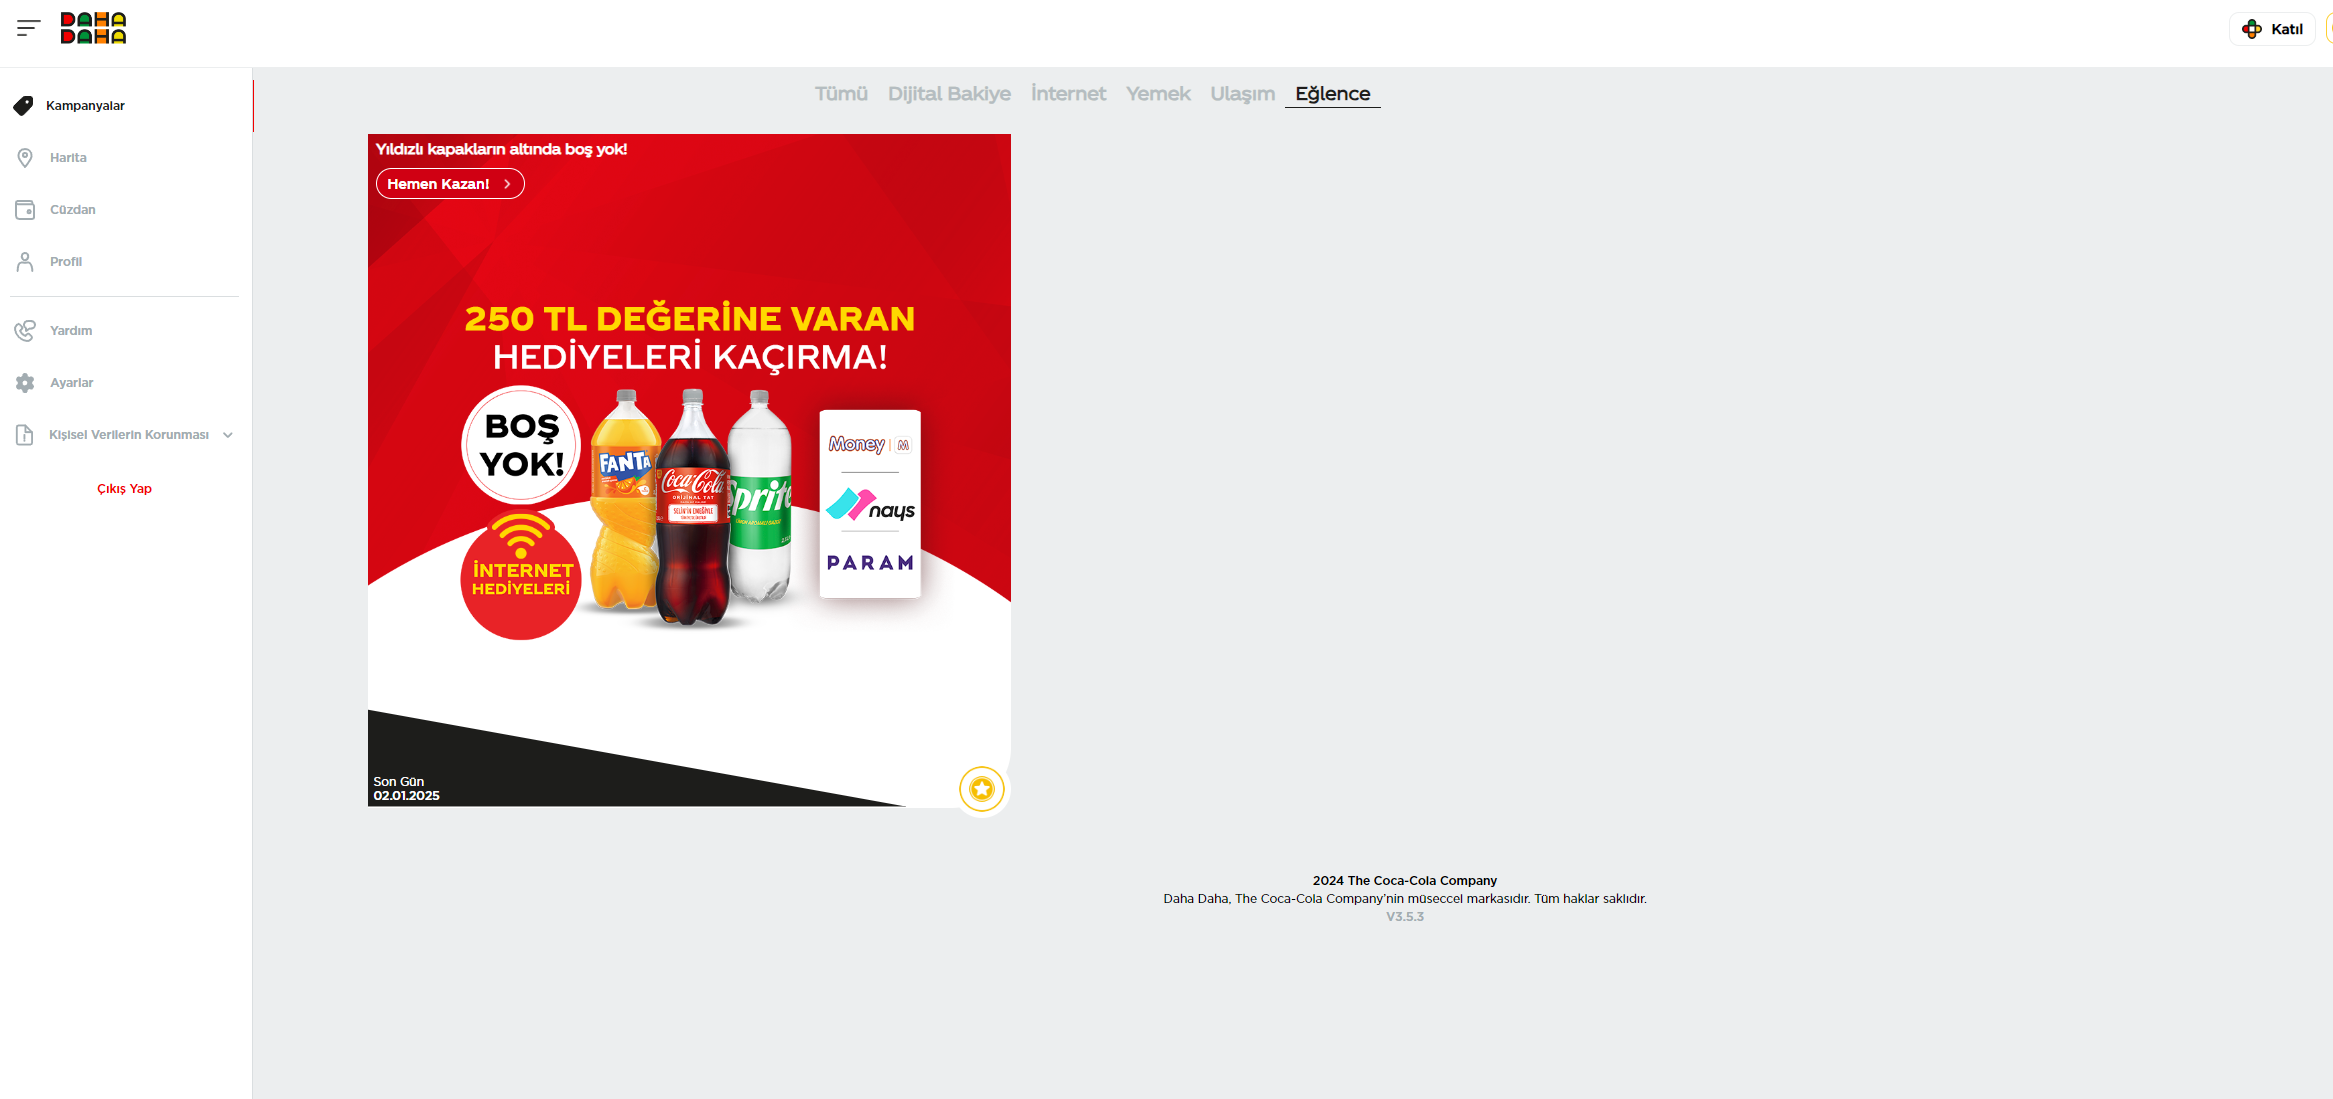
Task: Switch to the Tümü tab
Action: pos(841,94)
